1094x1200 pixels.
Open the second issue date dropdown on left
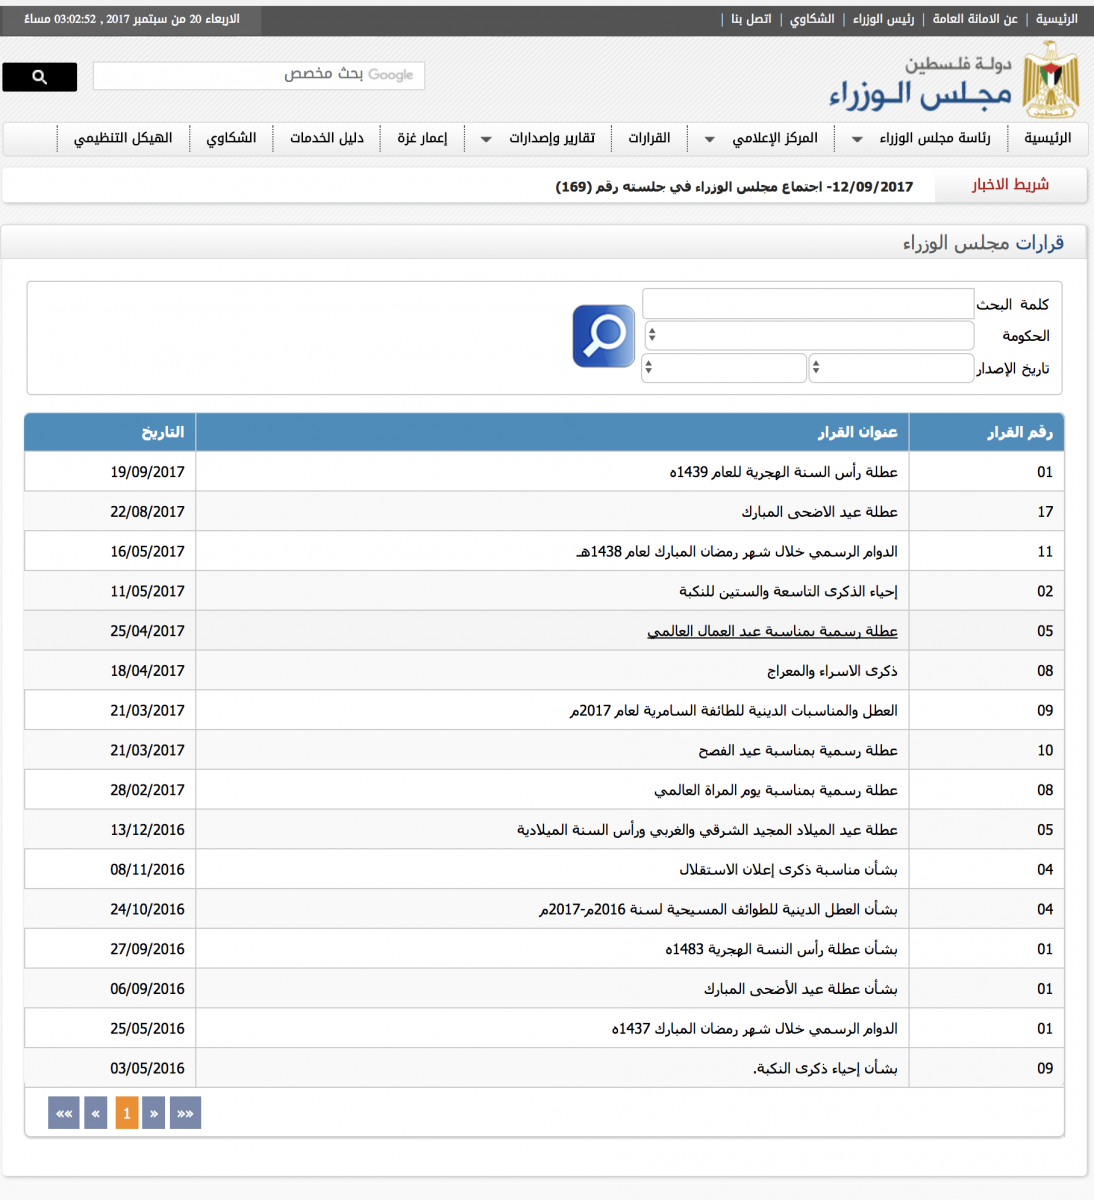coord(723,368)
